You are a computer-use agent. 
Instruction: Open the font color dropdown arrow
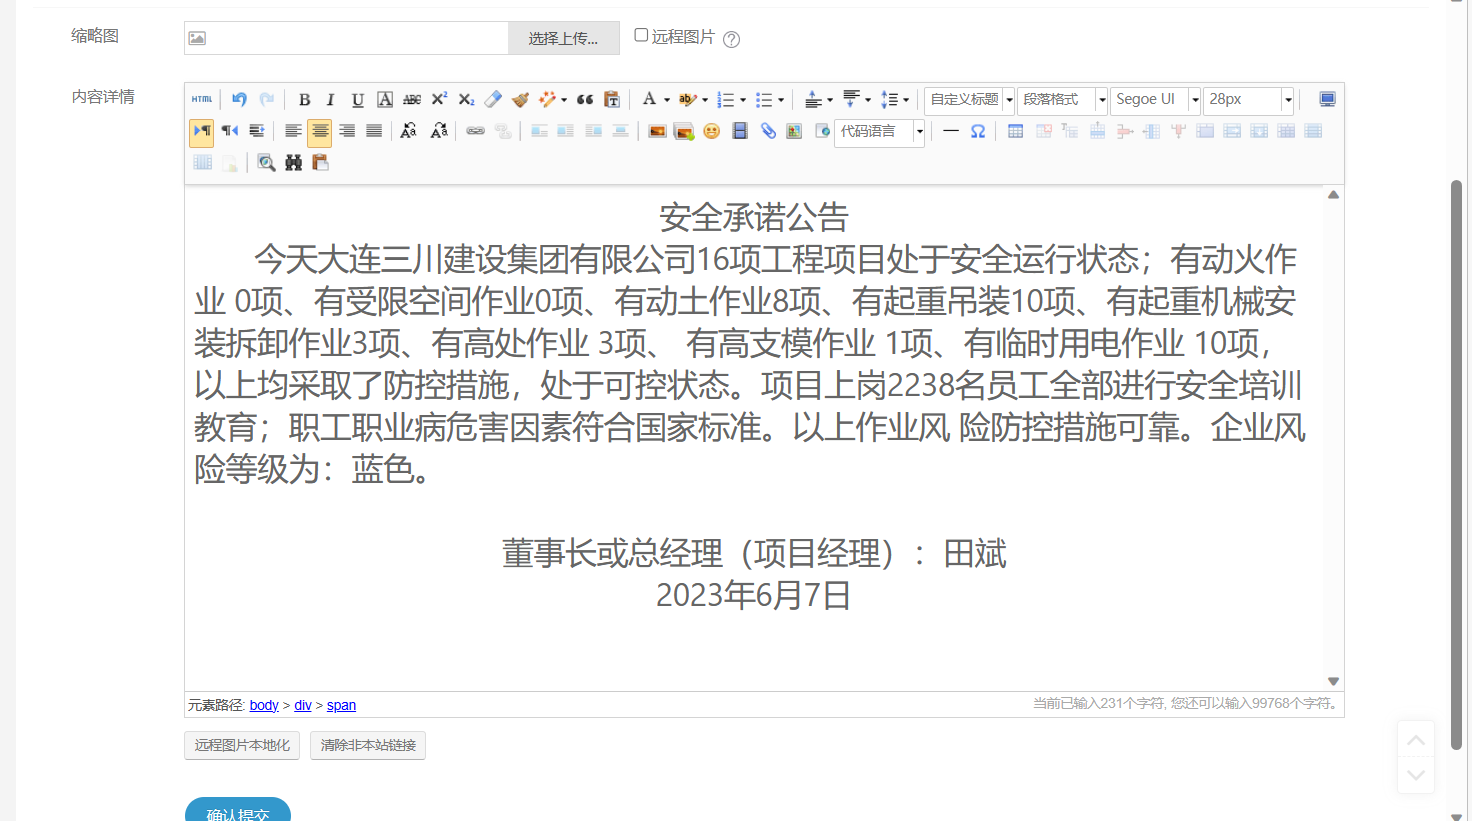click(x=667, y=100)
